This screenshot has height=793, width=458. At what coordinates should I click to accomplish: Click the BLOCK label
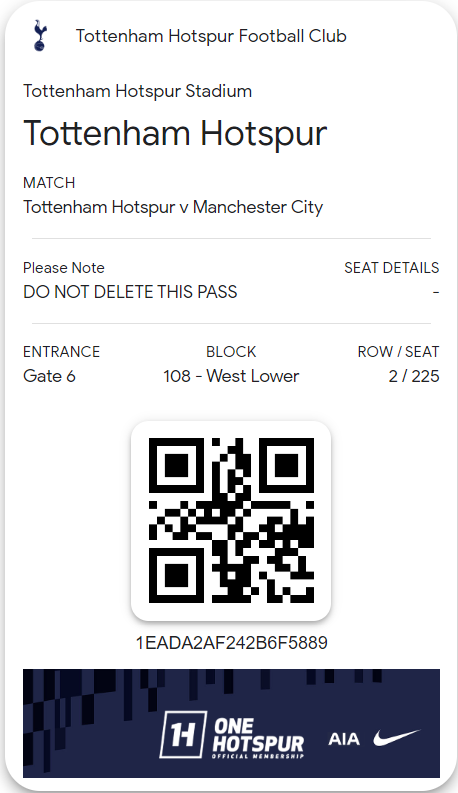pos(231,351)
